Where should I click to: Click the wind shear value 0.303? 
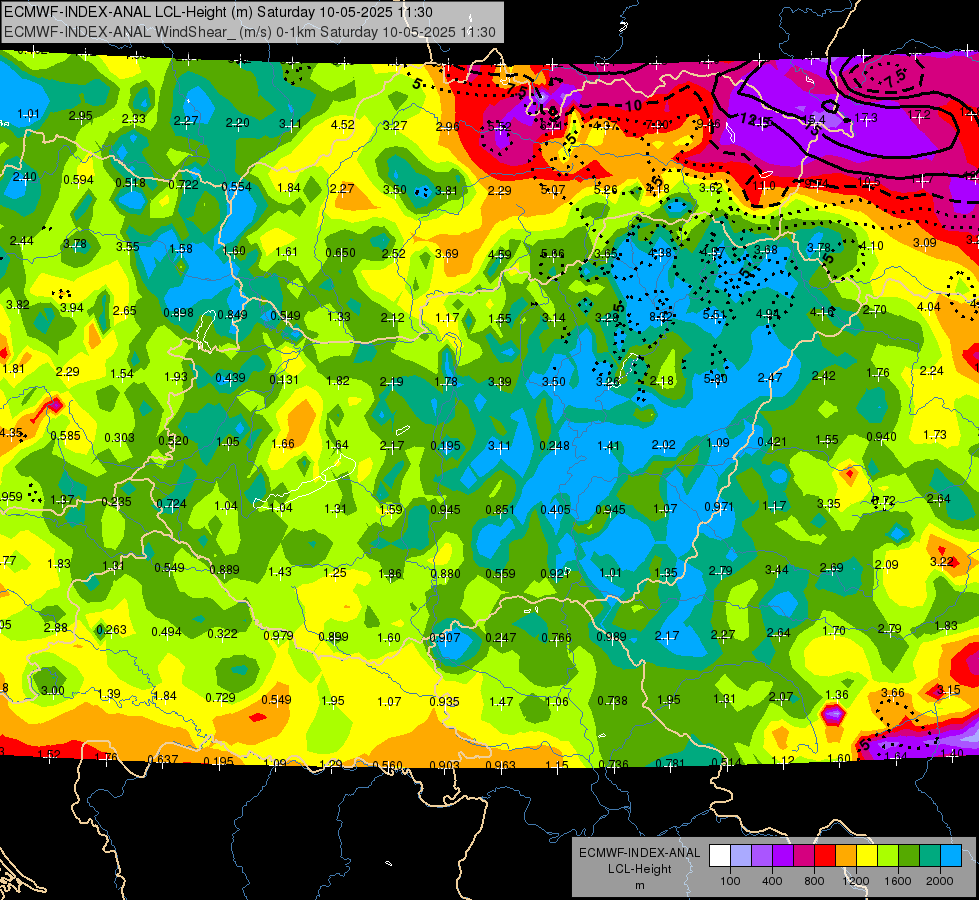(119, 438)
